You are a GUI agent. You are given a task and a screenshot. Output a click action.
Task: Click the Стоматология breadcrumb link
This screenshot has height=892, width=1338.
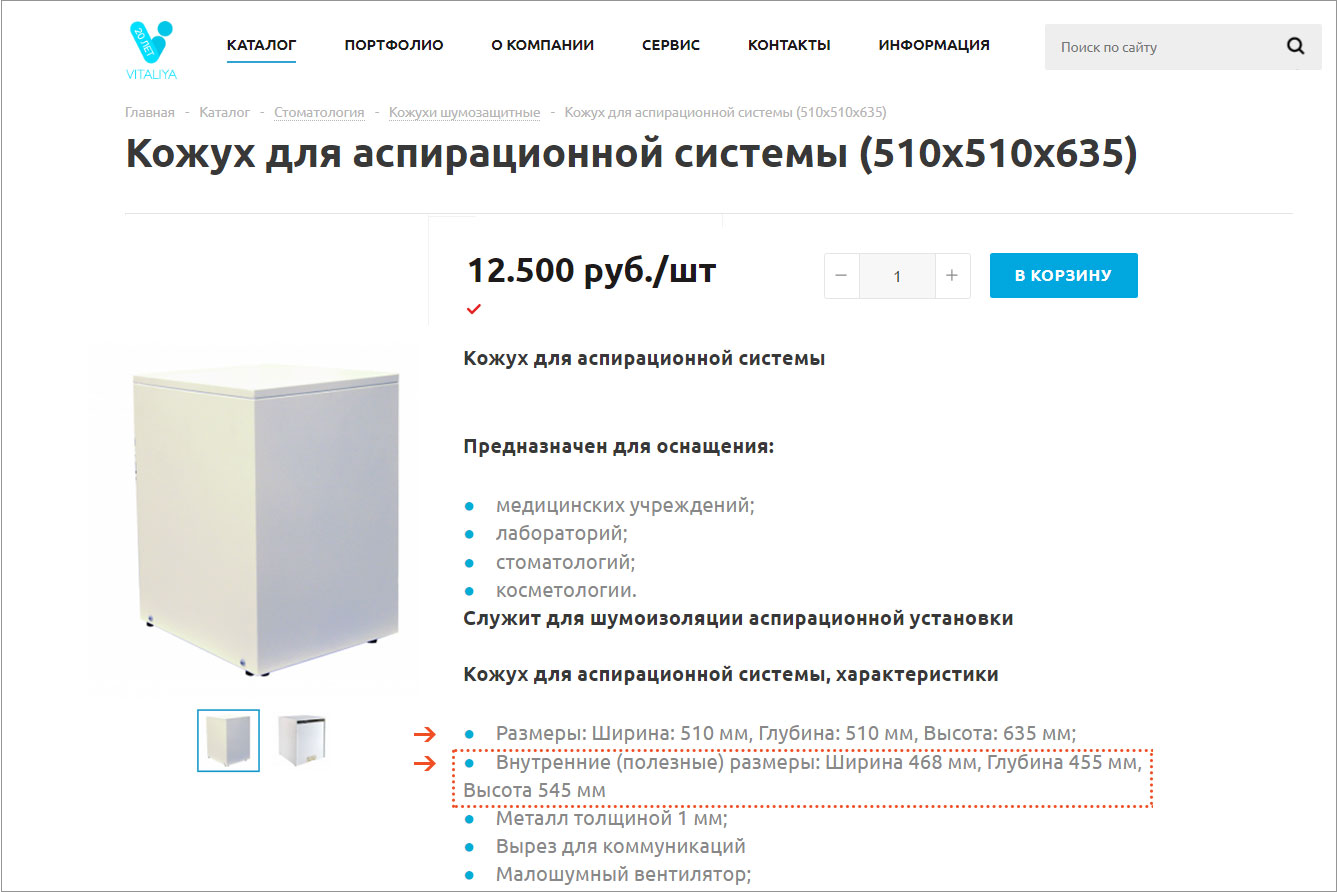pyautogui.click(x=319, y=112)
